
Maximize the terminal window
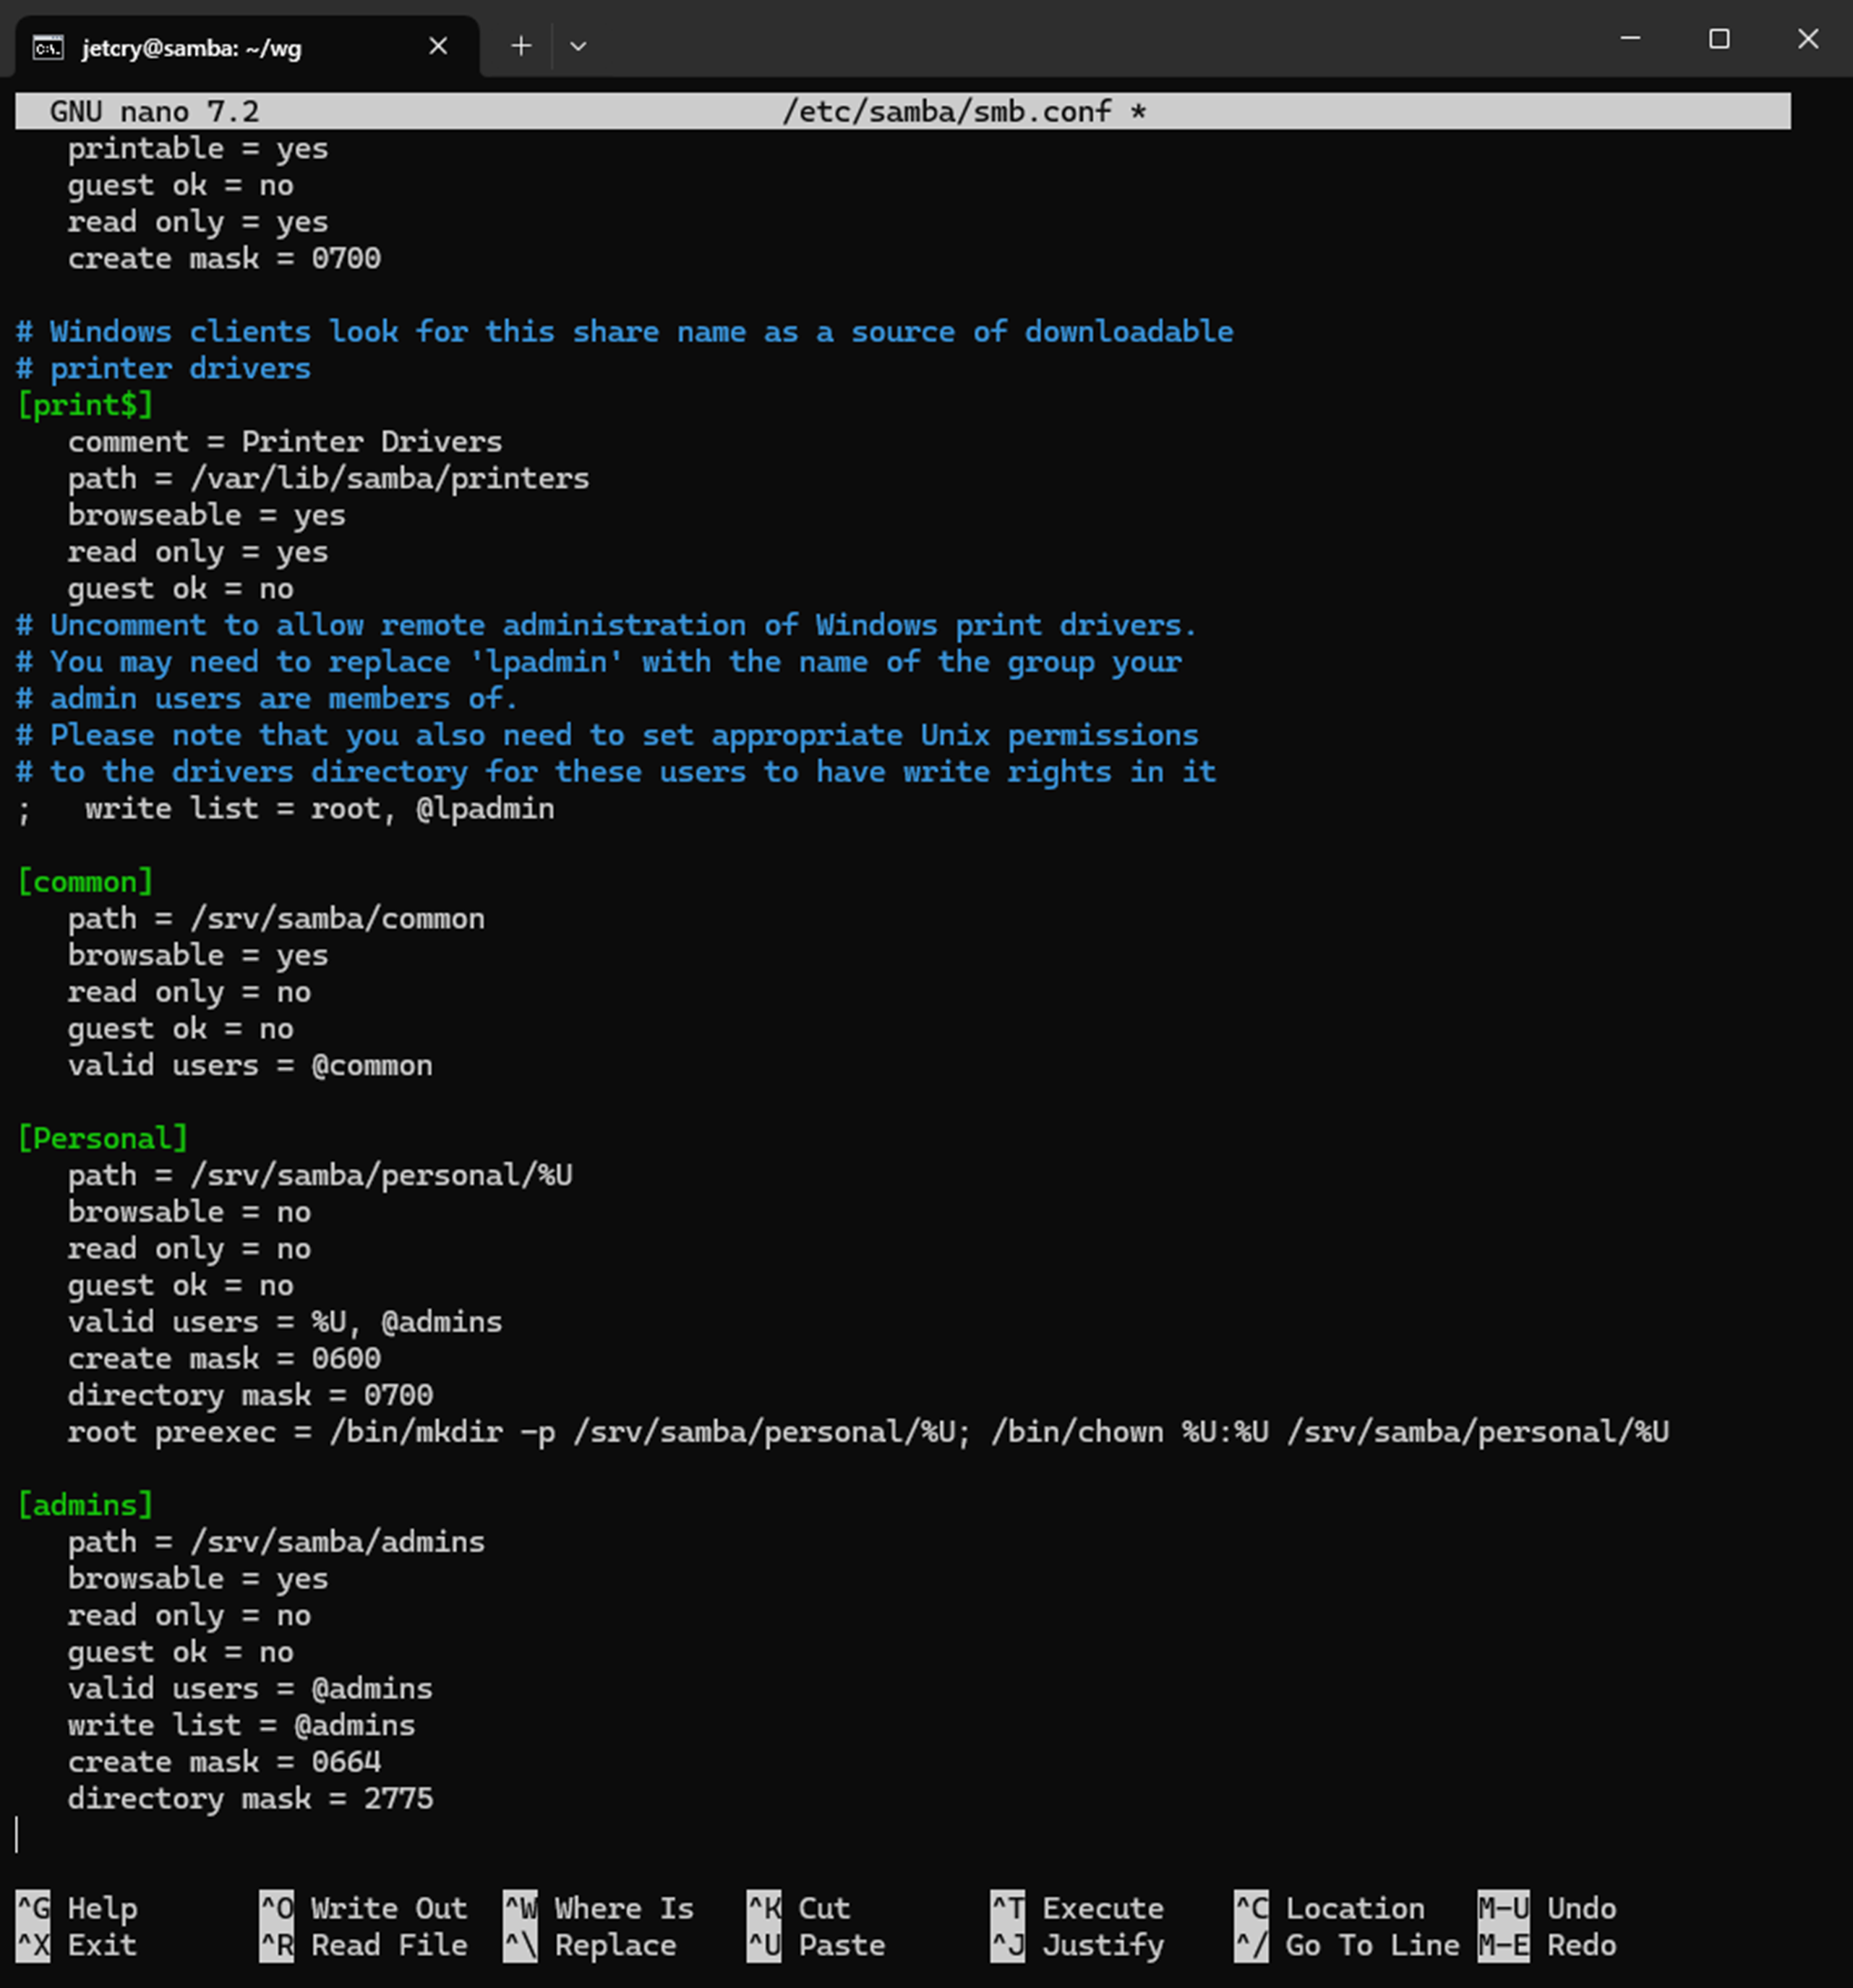1719,39
